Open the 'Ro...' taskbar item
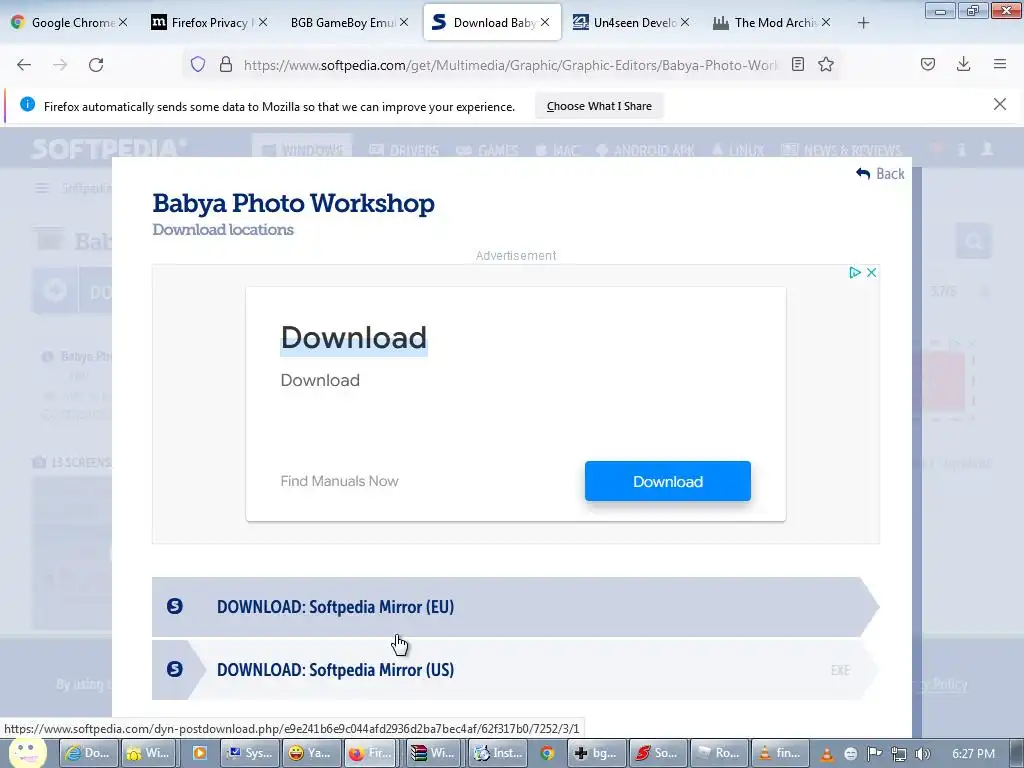This screenshot has height=768, width=1024. click(x=719, y=753)
